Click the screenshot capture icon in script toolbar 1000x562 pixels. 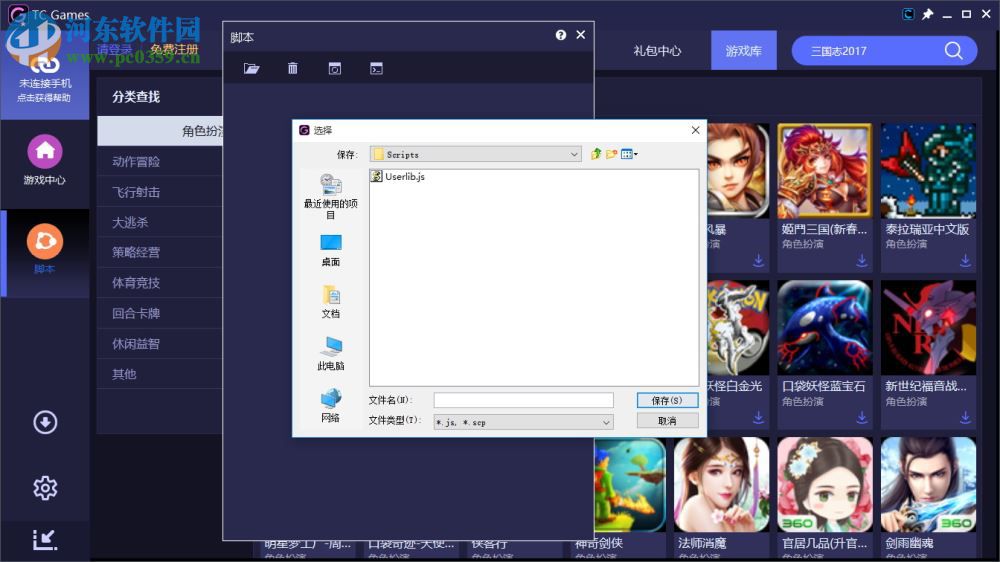click(334, 68)
